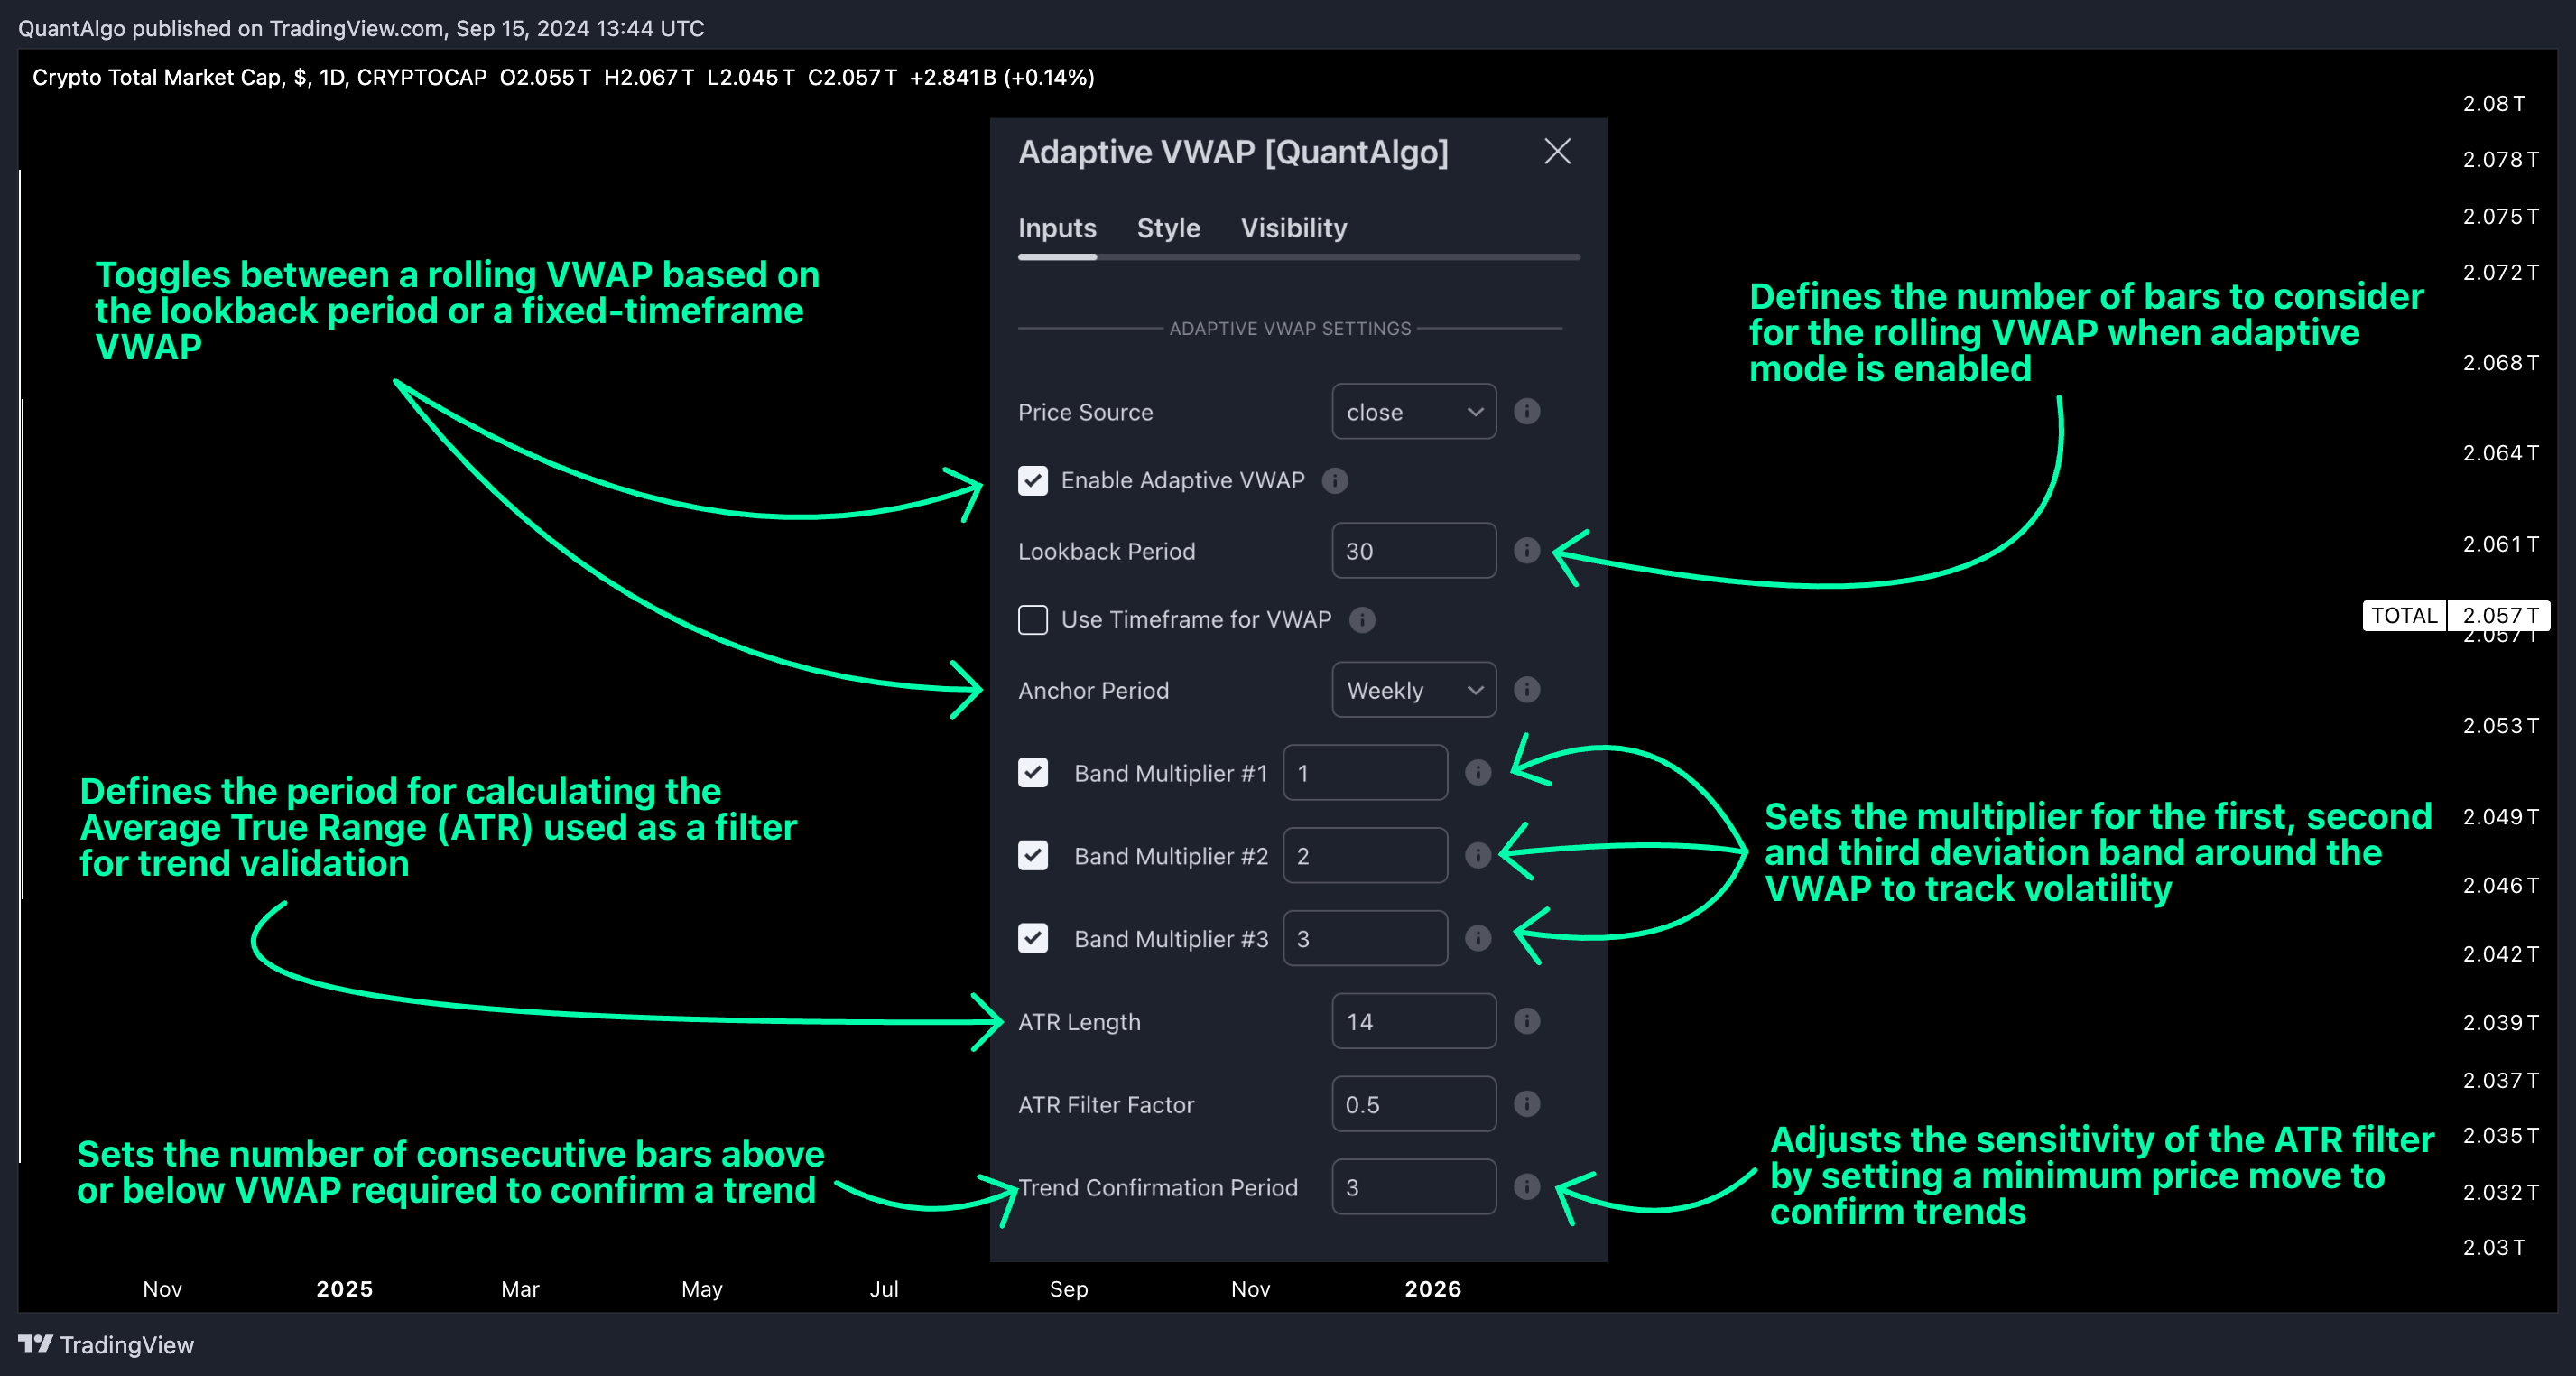Screen dimensions: 2576x1376
Task: Open the Price Source dropdown showing close
Action: point(1413,411)
